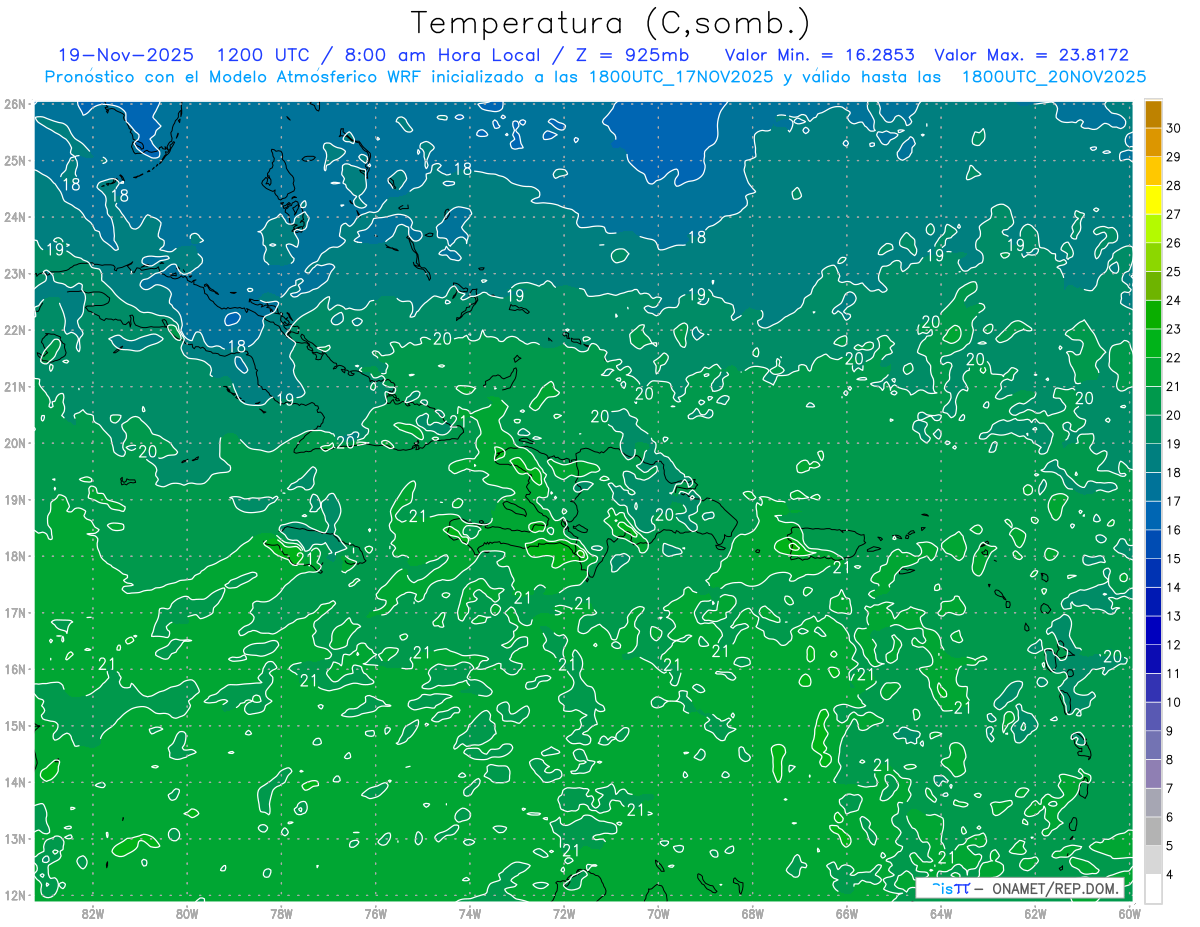1200x927 pixels.
Task: Click the '70W' longitude label
Action: [x=658, y=913]
